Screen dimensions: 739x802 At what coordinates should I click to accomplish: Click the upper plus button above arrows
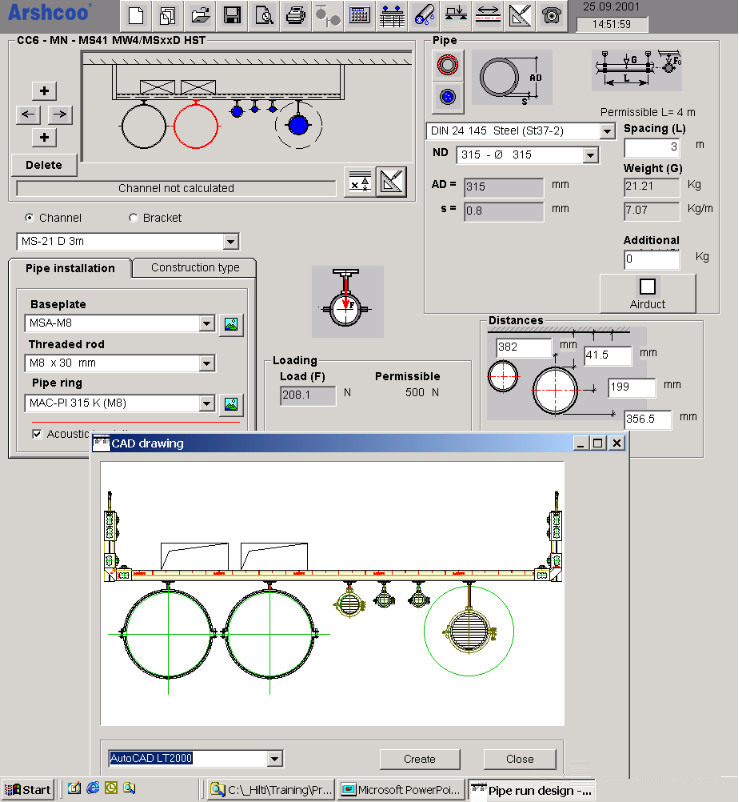coord(44,91)
